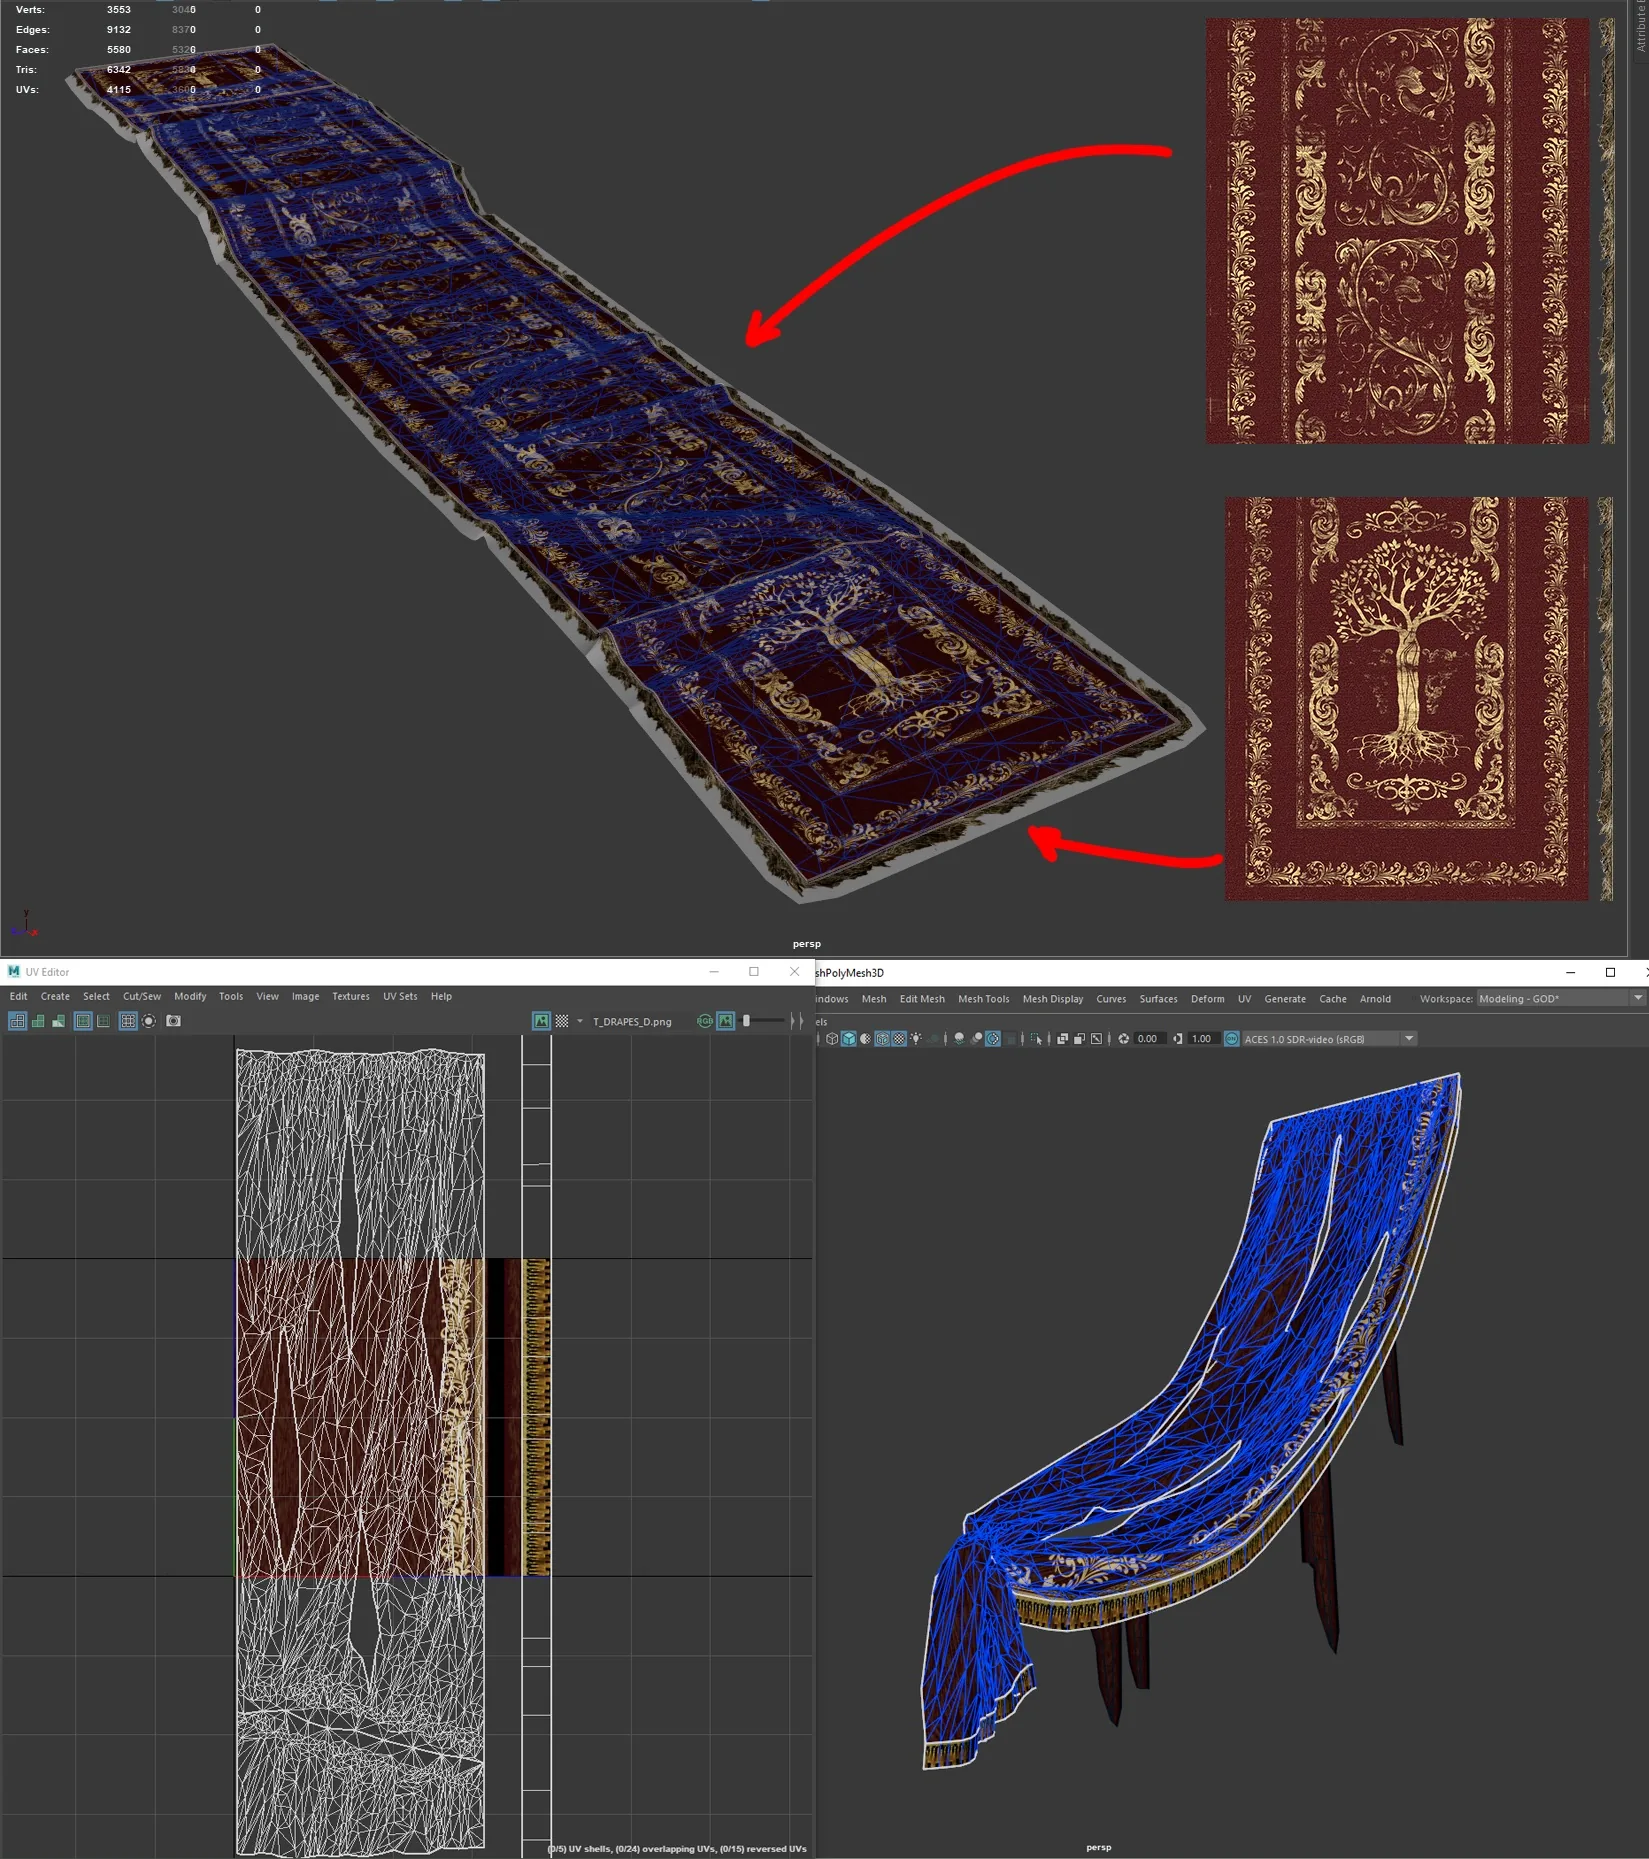Click the gamma value field showing 1.00
Screen dimensions: 1649x1859
(1203, 1039)
